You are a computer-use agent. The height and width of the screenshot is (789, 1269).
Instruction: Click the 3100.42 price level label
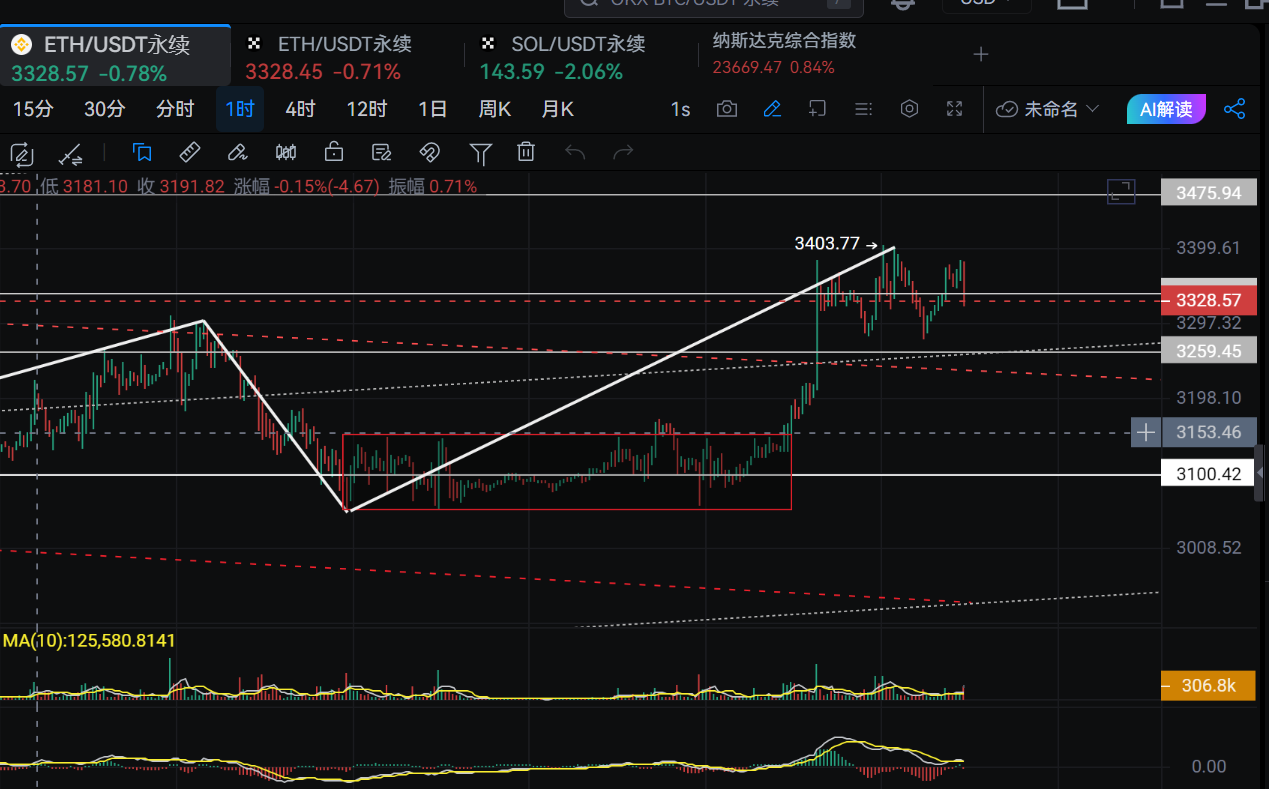coord(1208,473)
